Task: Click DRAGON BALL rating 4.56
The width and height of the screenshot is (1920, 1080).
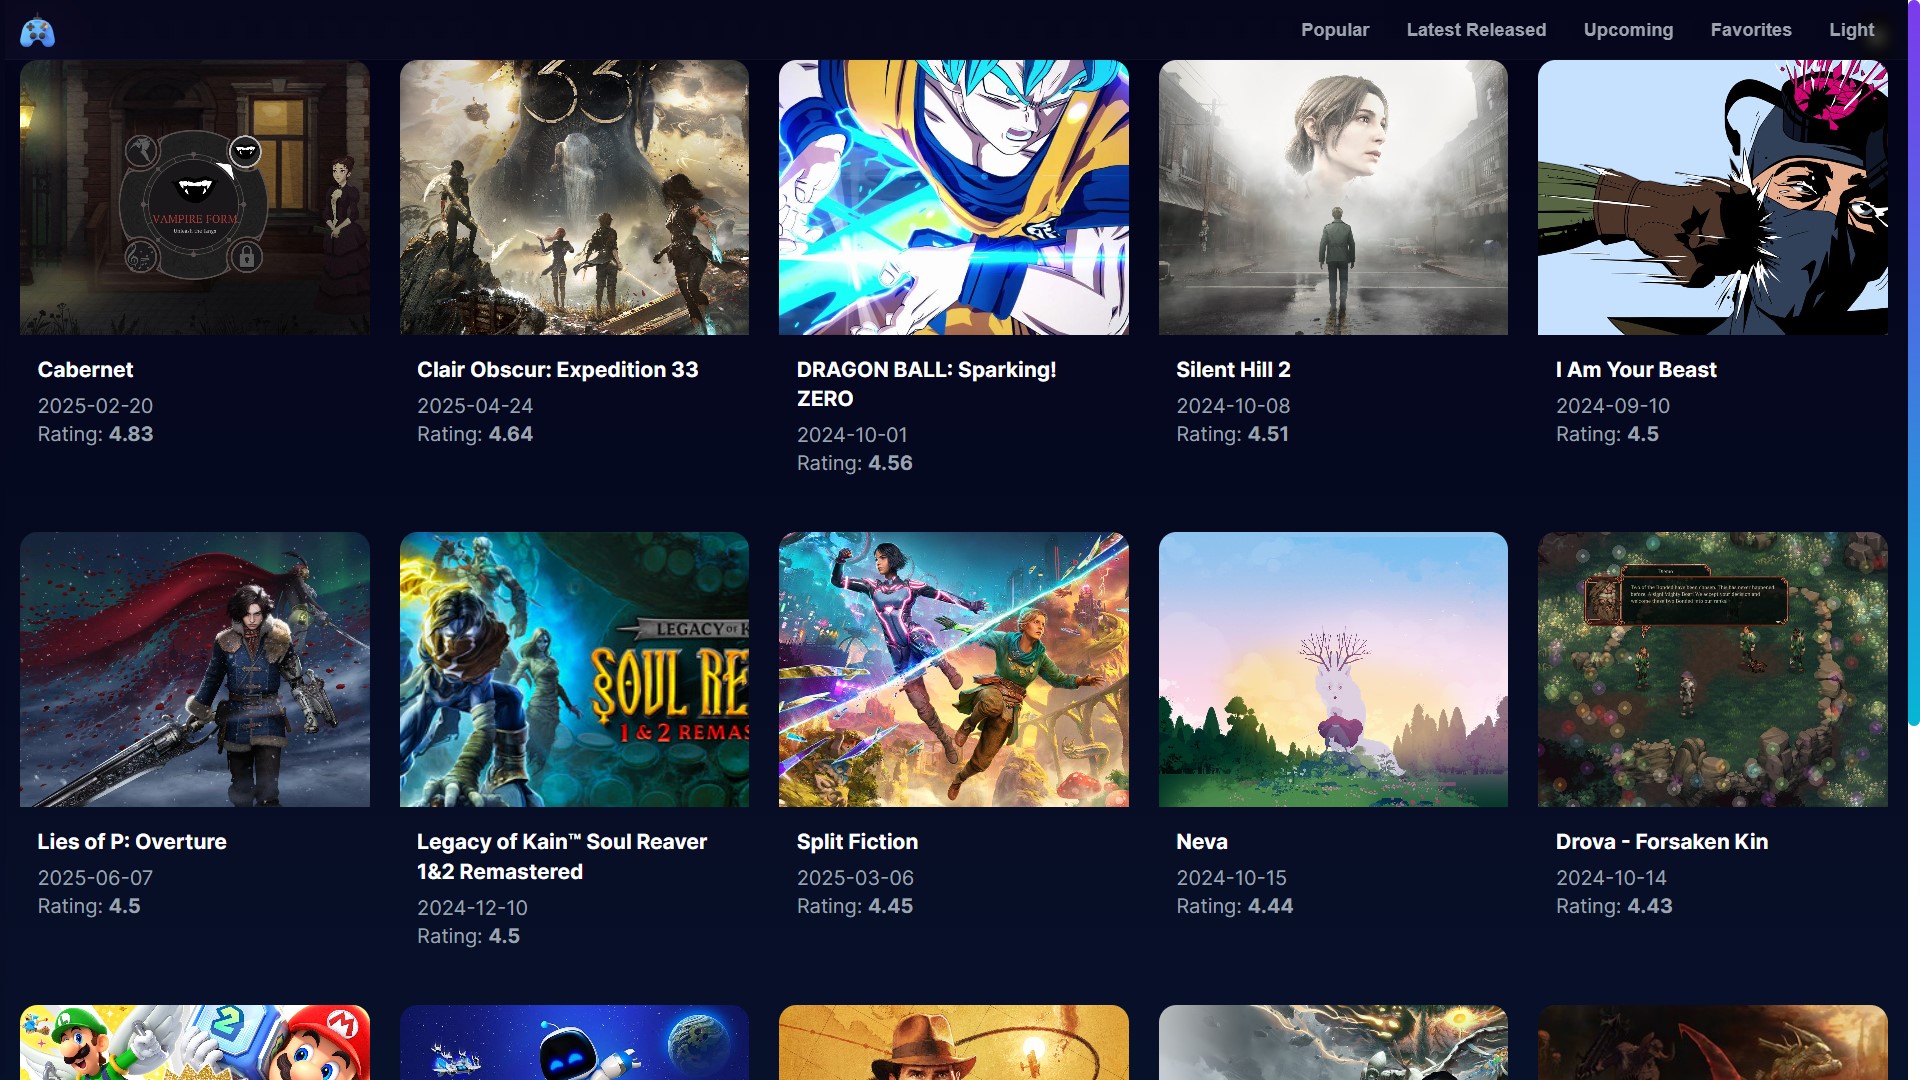Action: click(855, 463)
